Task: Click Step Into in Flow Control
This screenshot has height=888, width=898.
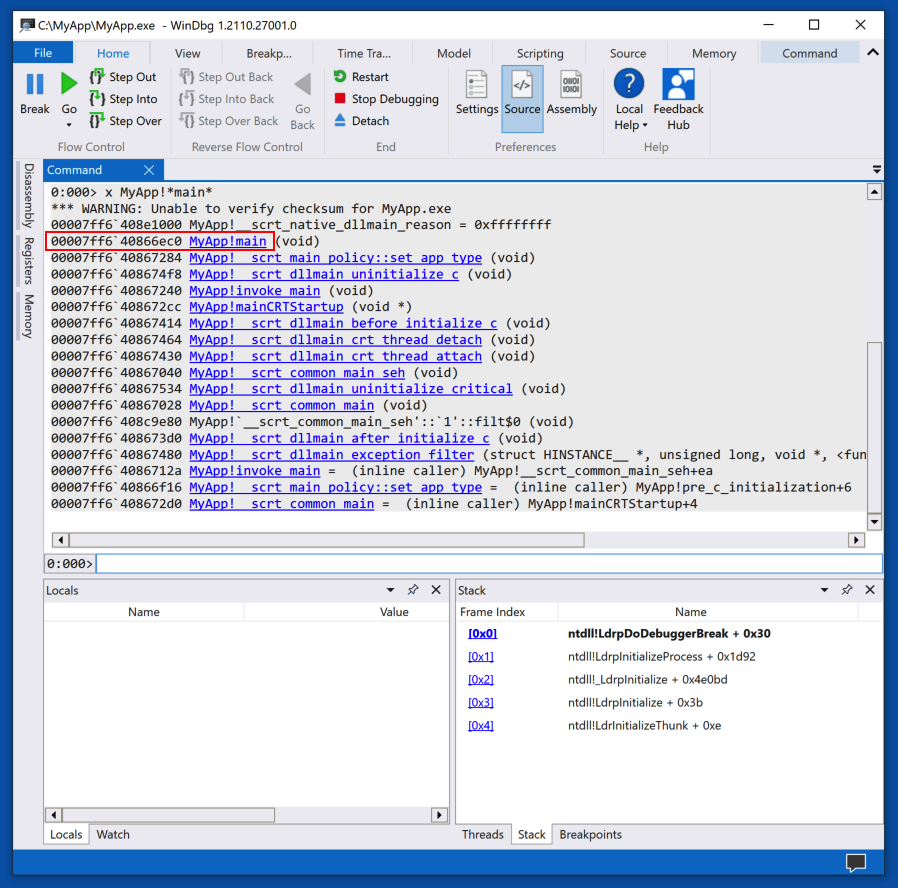Action: tap(124, 99)
